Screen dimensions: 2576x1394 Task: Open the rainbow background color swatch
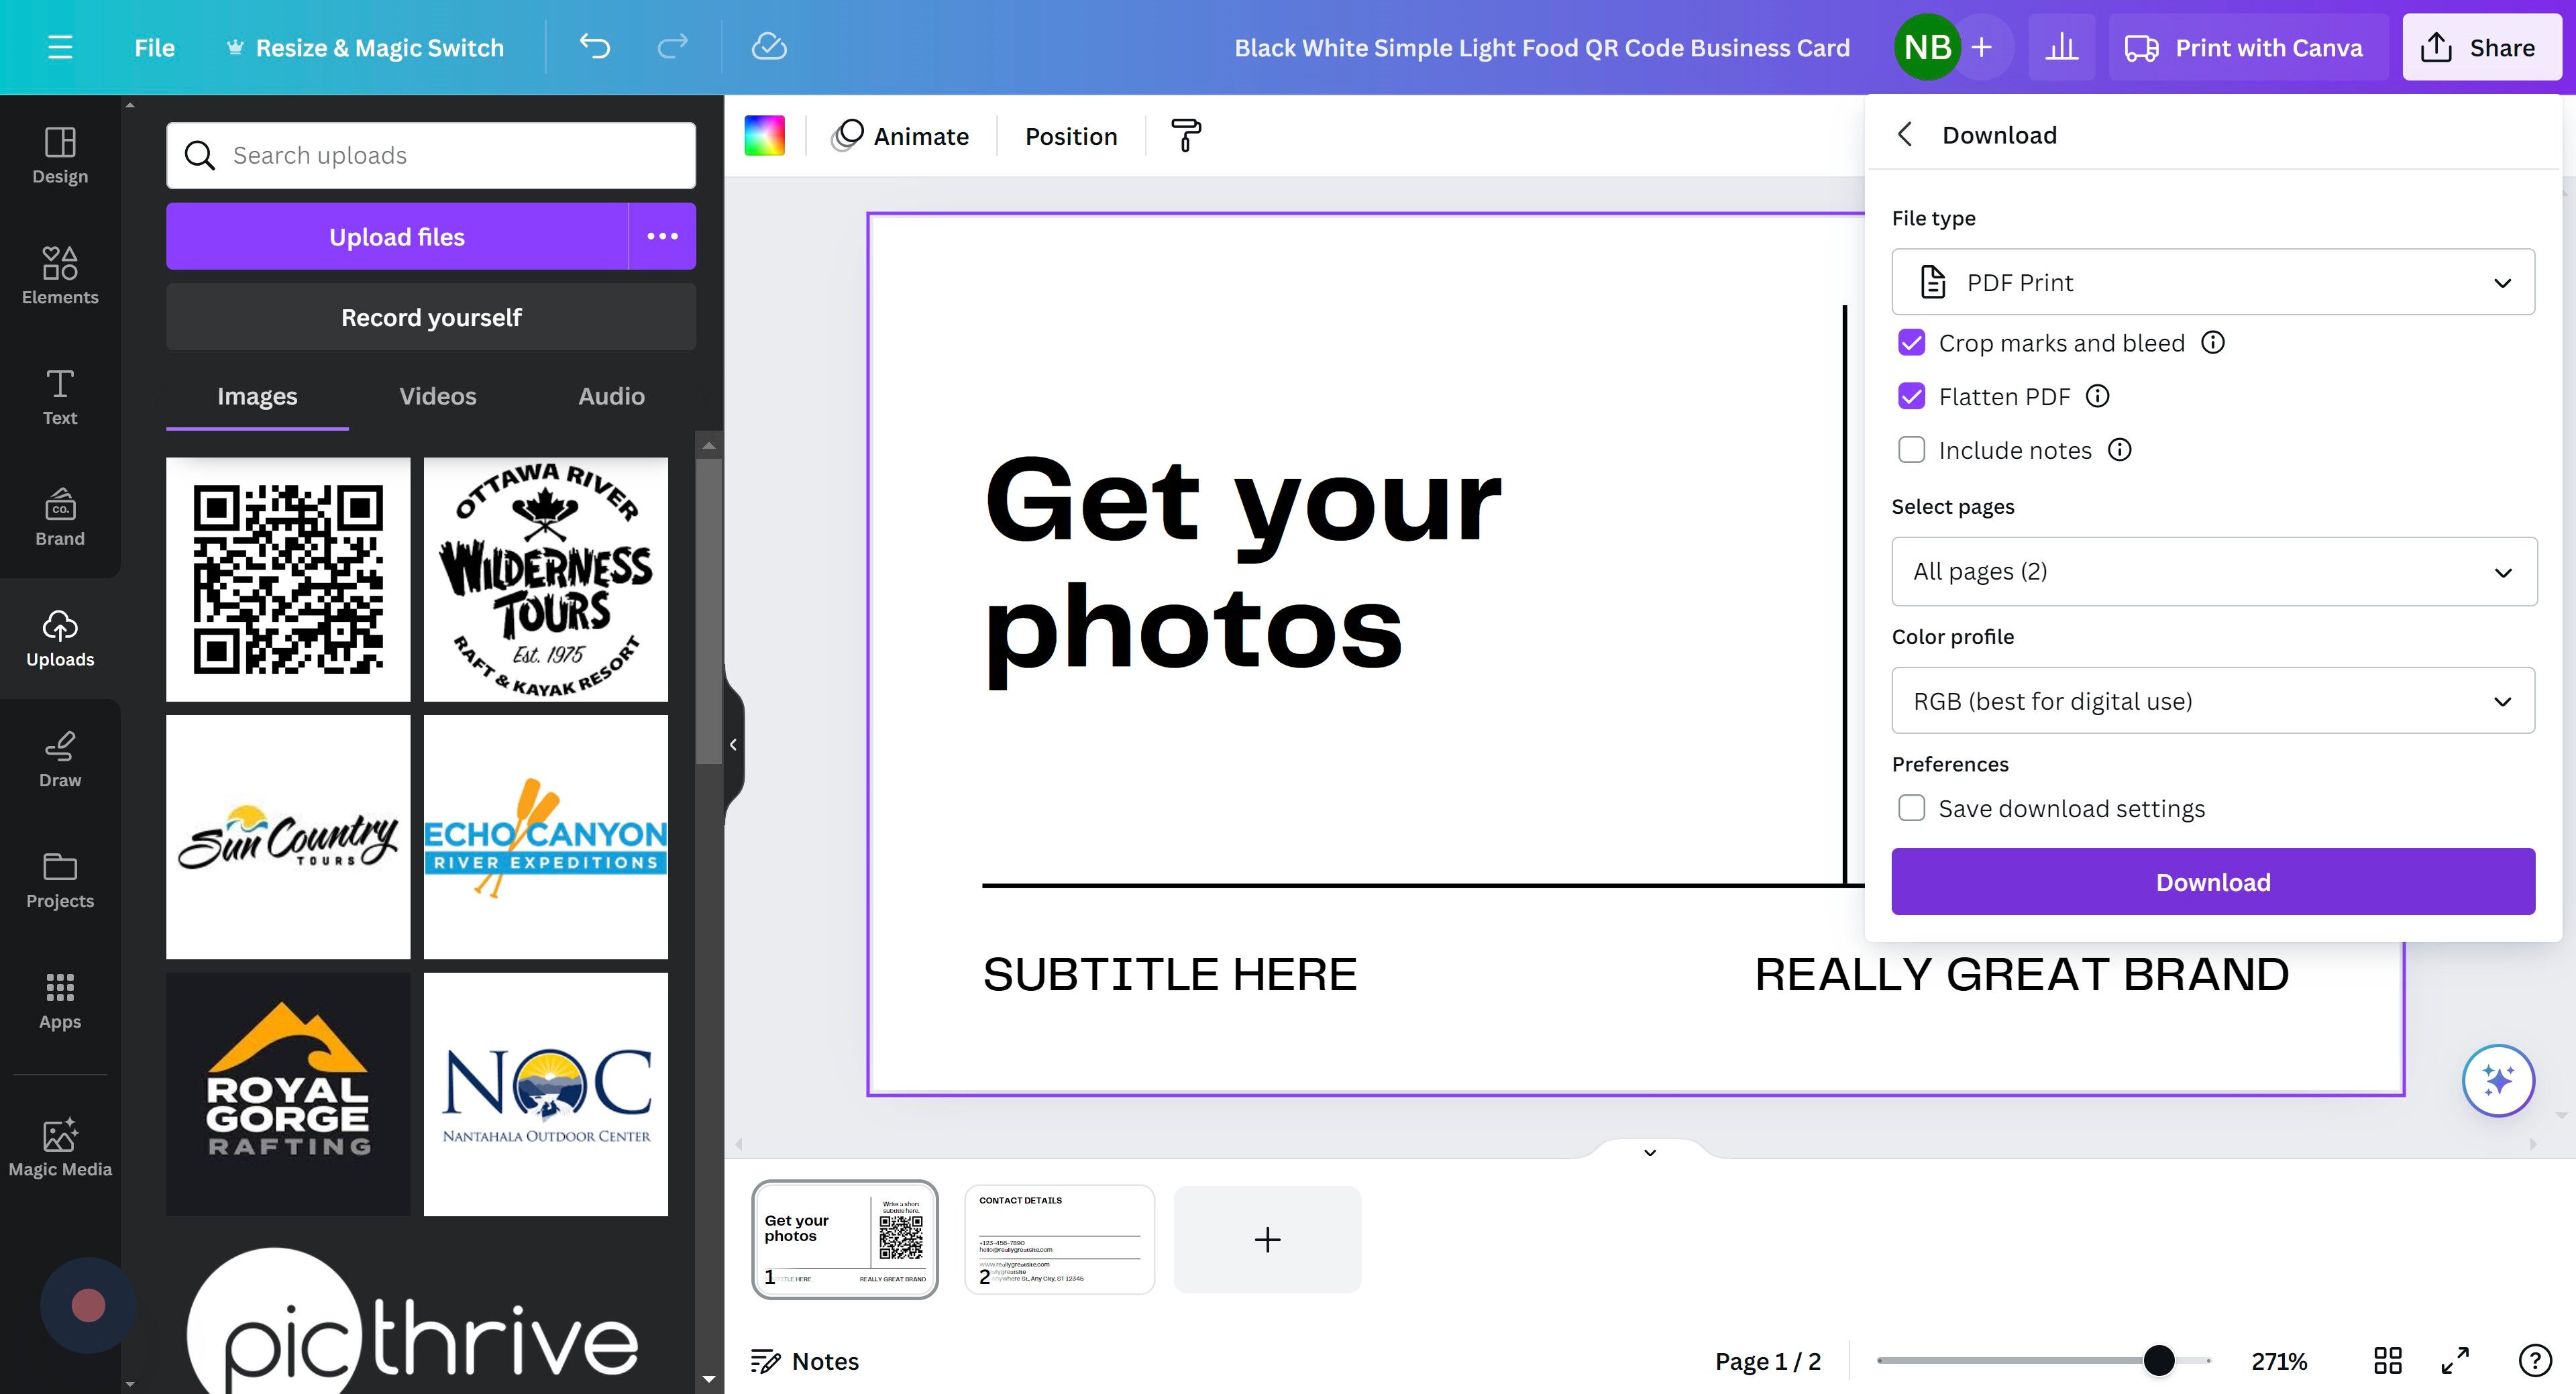pyautogui.click(x=764, y=135)
